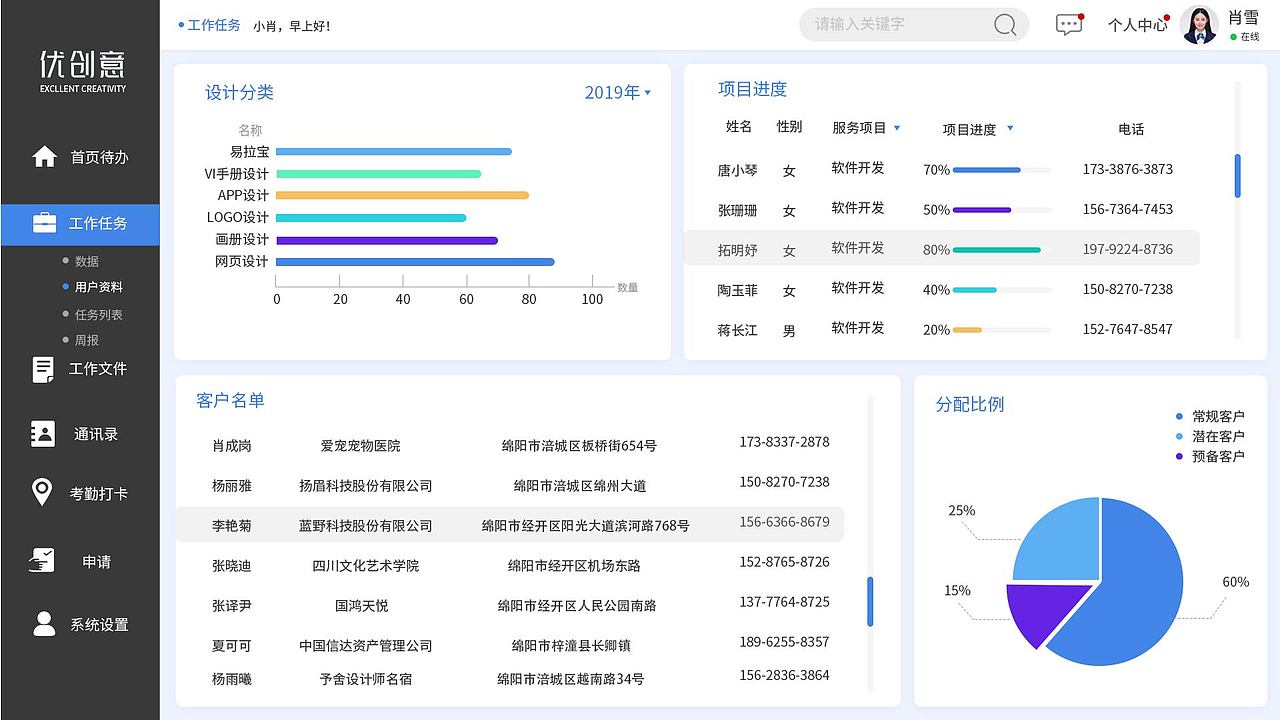Click the 常规客户 legend item
The image size is (1280, 720).
[x=1210, y=416]
